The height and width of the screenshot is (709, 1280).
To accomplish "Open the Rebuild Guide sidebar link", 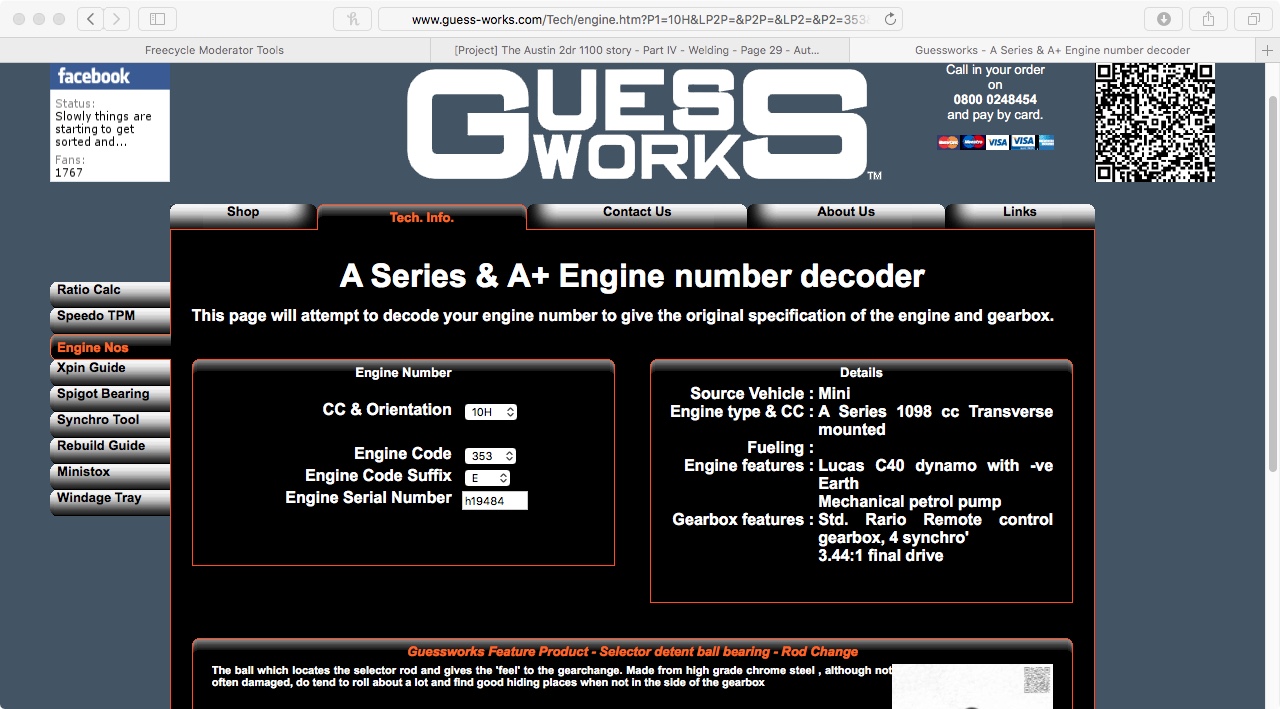I will coord(110,450).
